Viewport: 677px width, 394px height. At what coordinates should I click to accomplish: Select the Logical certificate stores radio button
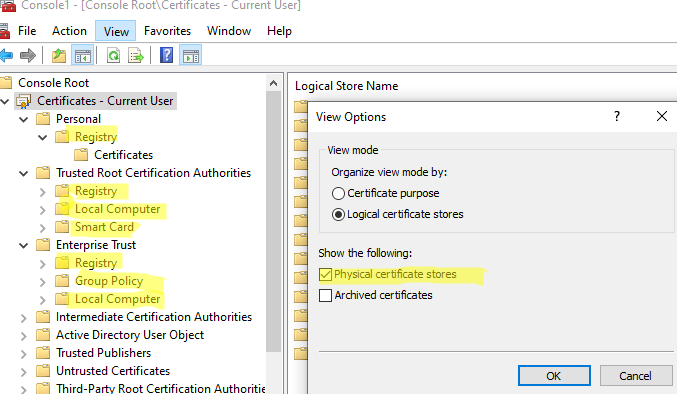click(338, 214)
